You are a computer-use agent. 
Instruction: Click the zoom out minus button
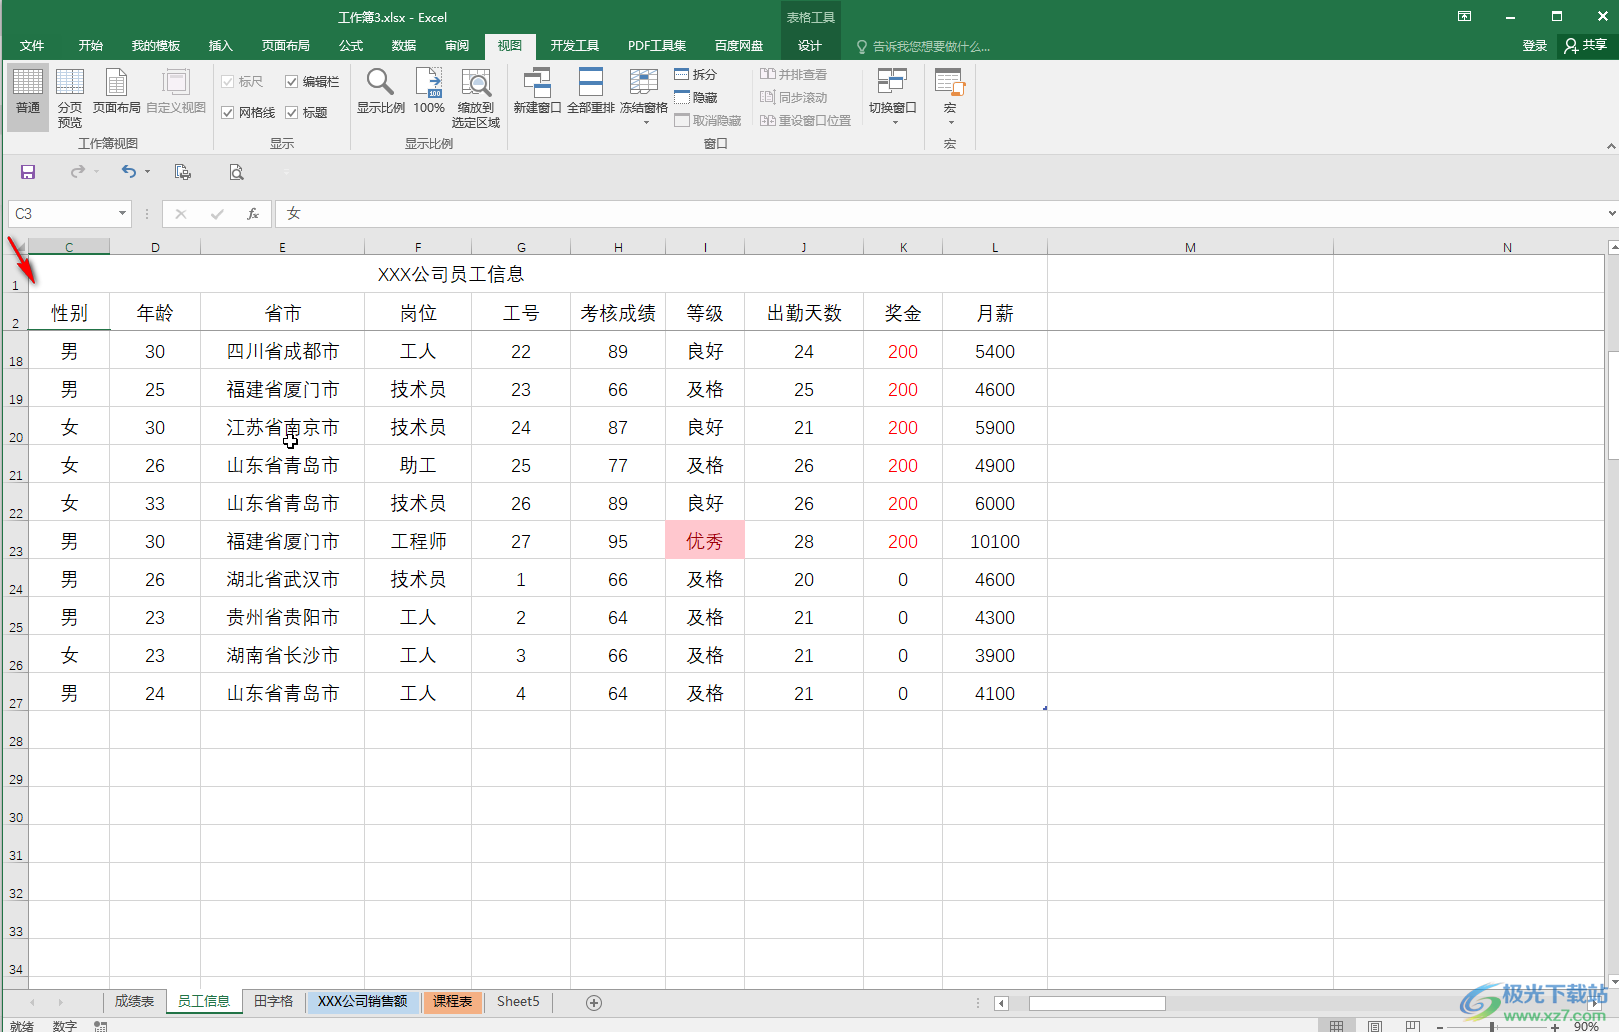pos(1439,1027)
